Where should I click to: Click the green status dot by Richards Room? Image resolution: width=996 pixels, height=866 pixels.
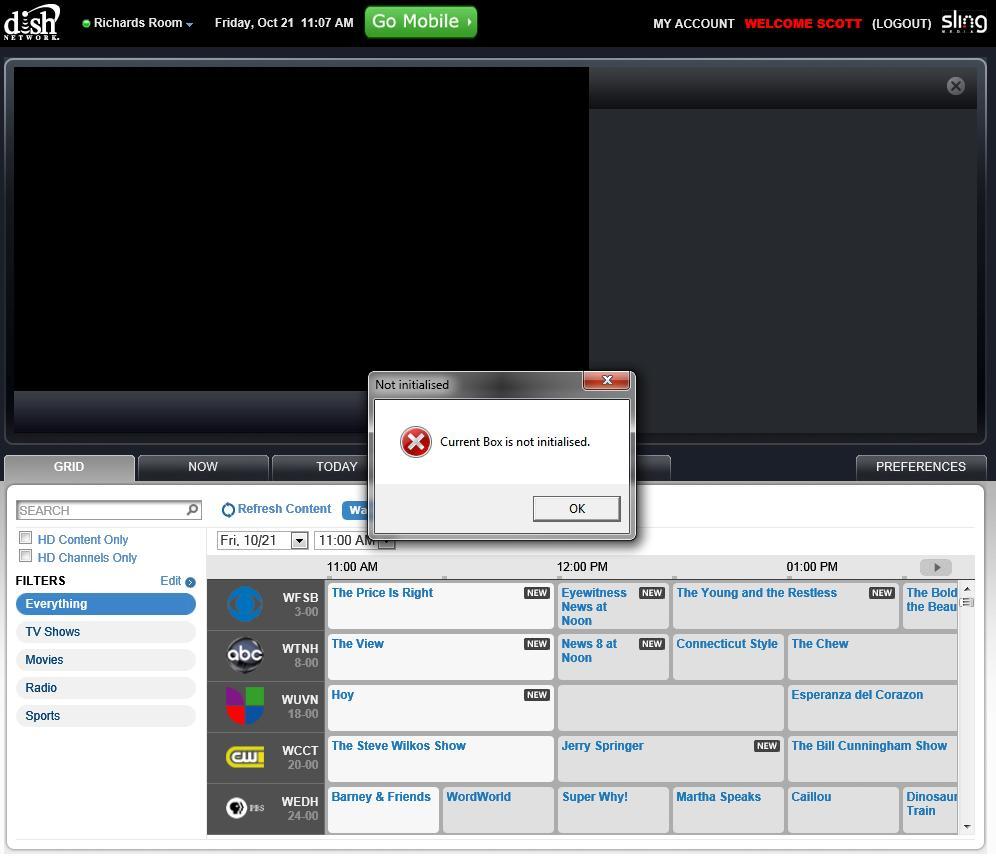[86, 24]
